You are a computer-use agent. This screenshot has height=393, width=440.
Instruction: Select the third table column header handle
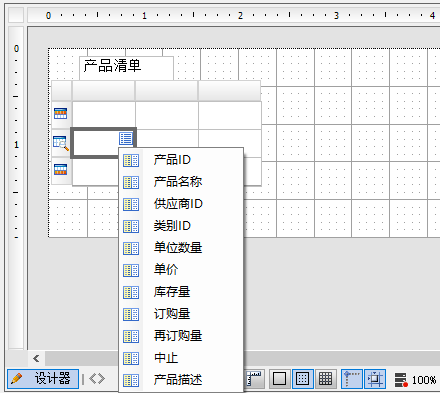230,90
